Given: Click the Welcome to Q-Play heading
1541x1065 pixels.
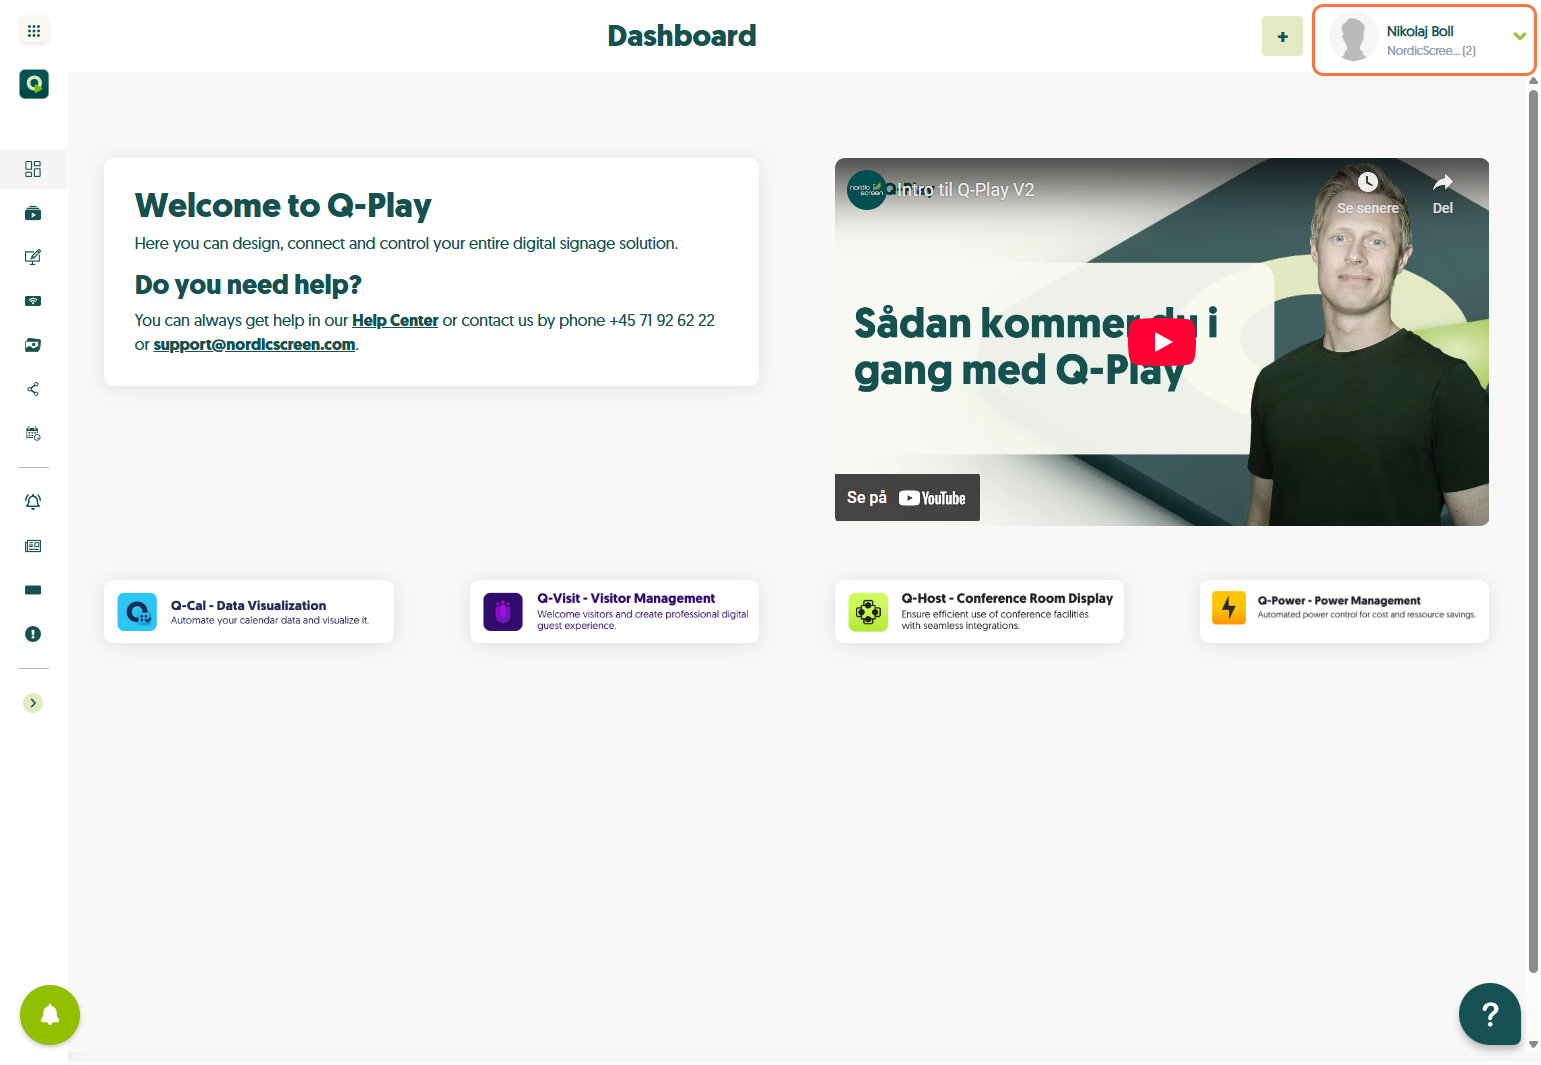Looking at the screenshot, I should pyautogui.click(x=283, y=205).
